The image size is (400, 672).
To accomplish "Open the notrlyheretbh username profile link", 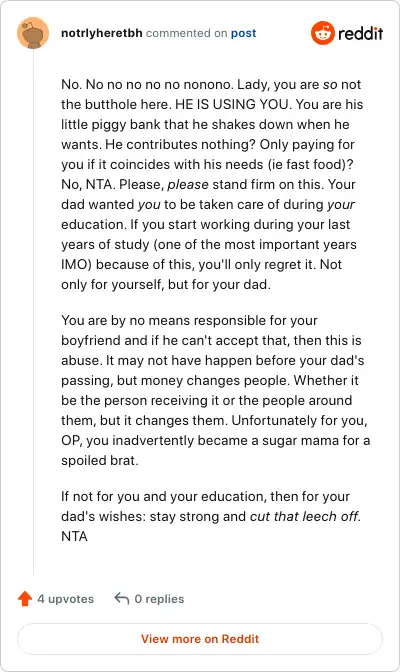I will (x=102, y=33).
